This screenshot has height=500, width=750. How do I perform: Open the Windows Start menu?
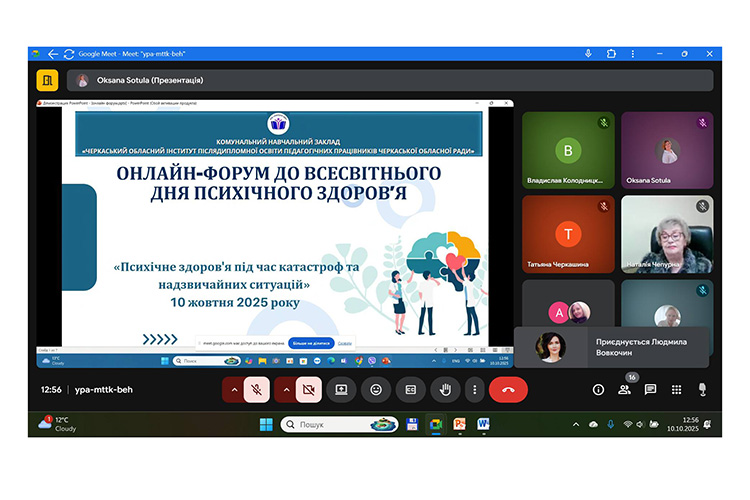[x=266, y=424]
